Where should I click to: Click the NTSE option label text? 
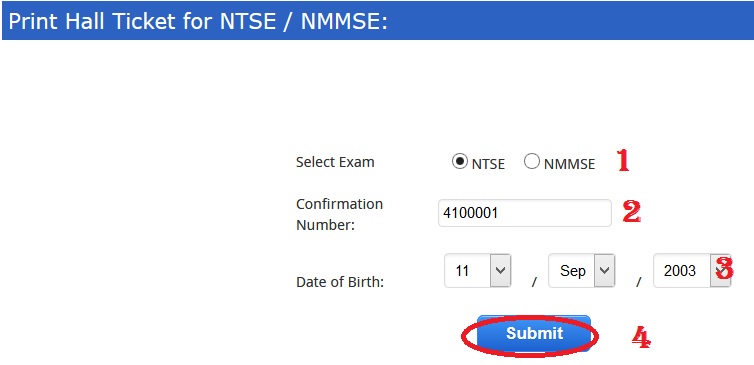488,164
